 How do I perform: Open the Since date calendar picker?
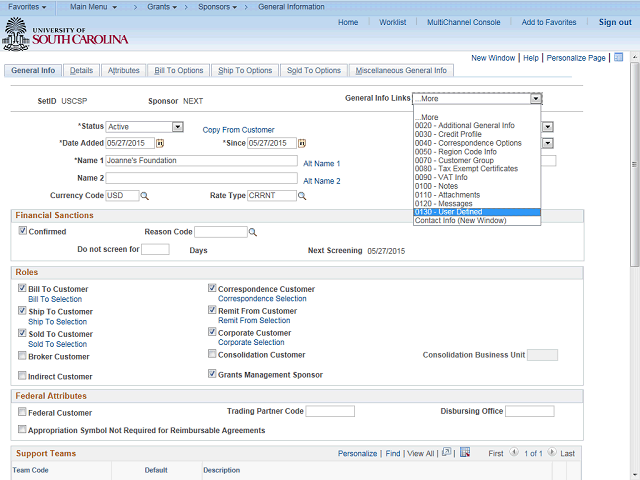(x=303, y=143)
